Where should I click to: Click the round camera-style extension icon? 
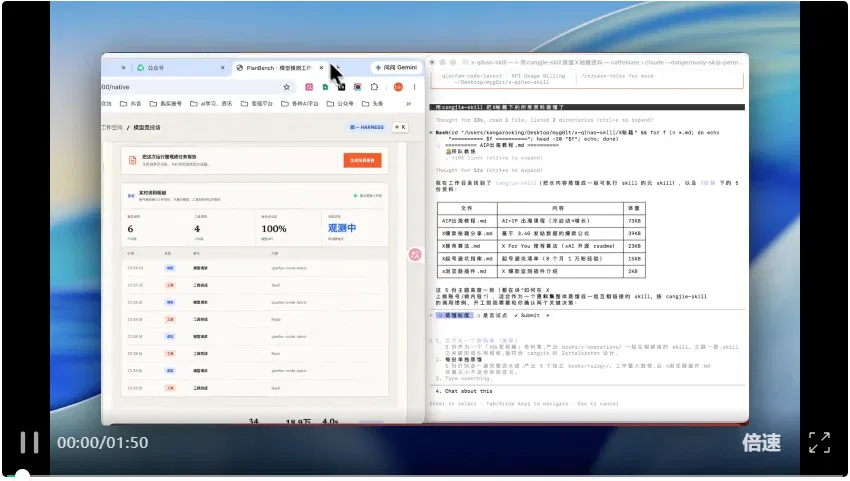click(357, 87)
